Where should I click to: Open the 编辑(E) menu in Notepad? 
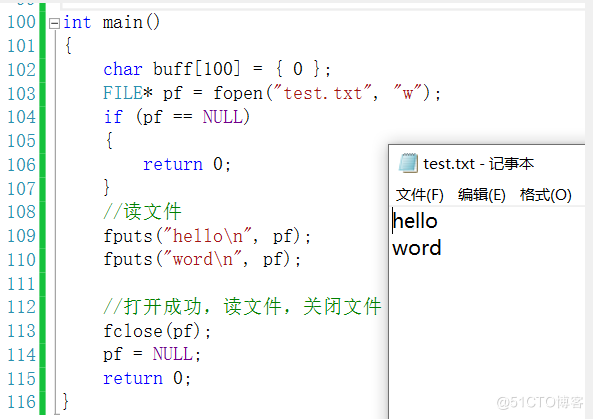pyautogui.click(x=481, y=195)
